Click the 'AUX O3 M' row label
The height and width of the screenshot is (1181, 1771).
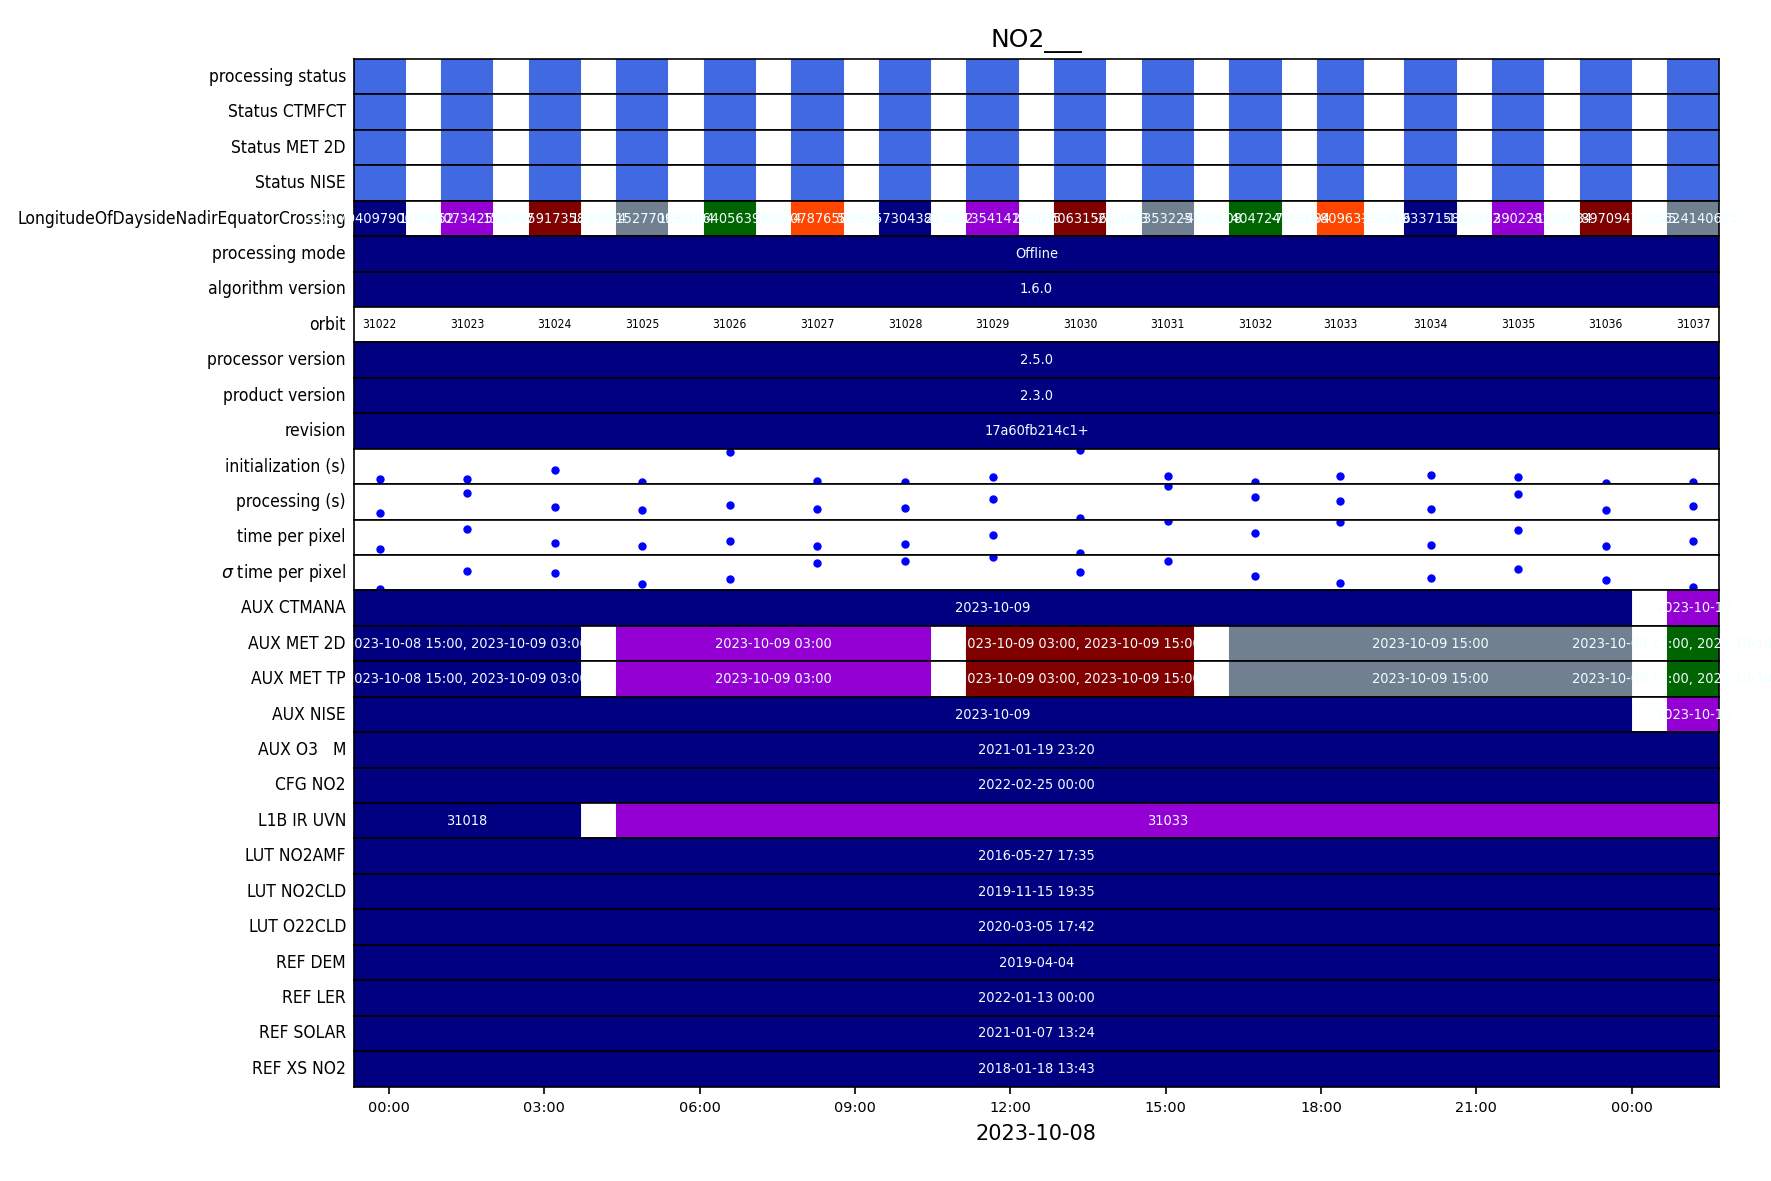[x=301, y=749]
